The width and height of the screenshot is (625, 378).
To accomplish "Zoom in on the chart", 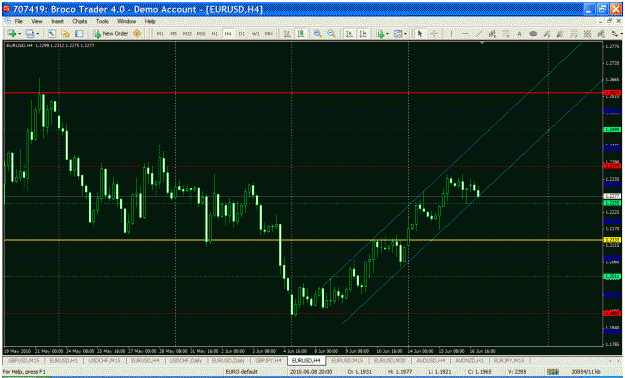I will click(x=318, y=34).
